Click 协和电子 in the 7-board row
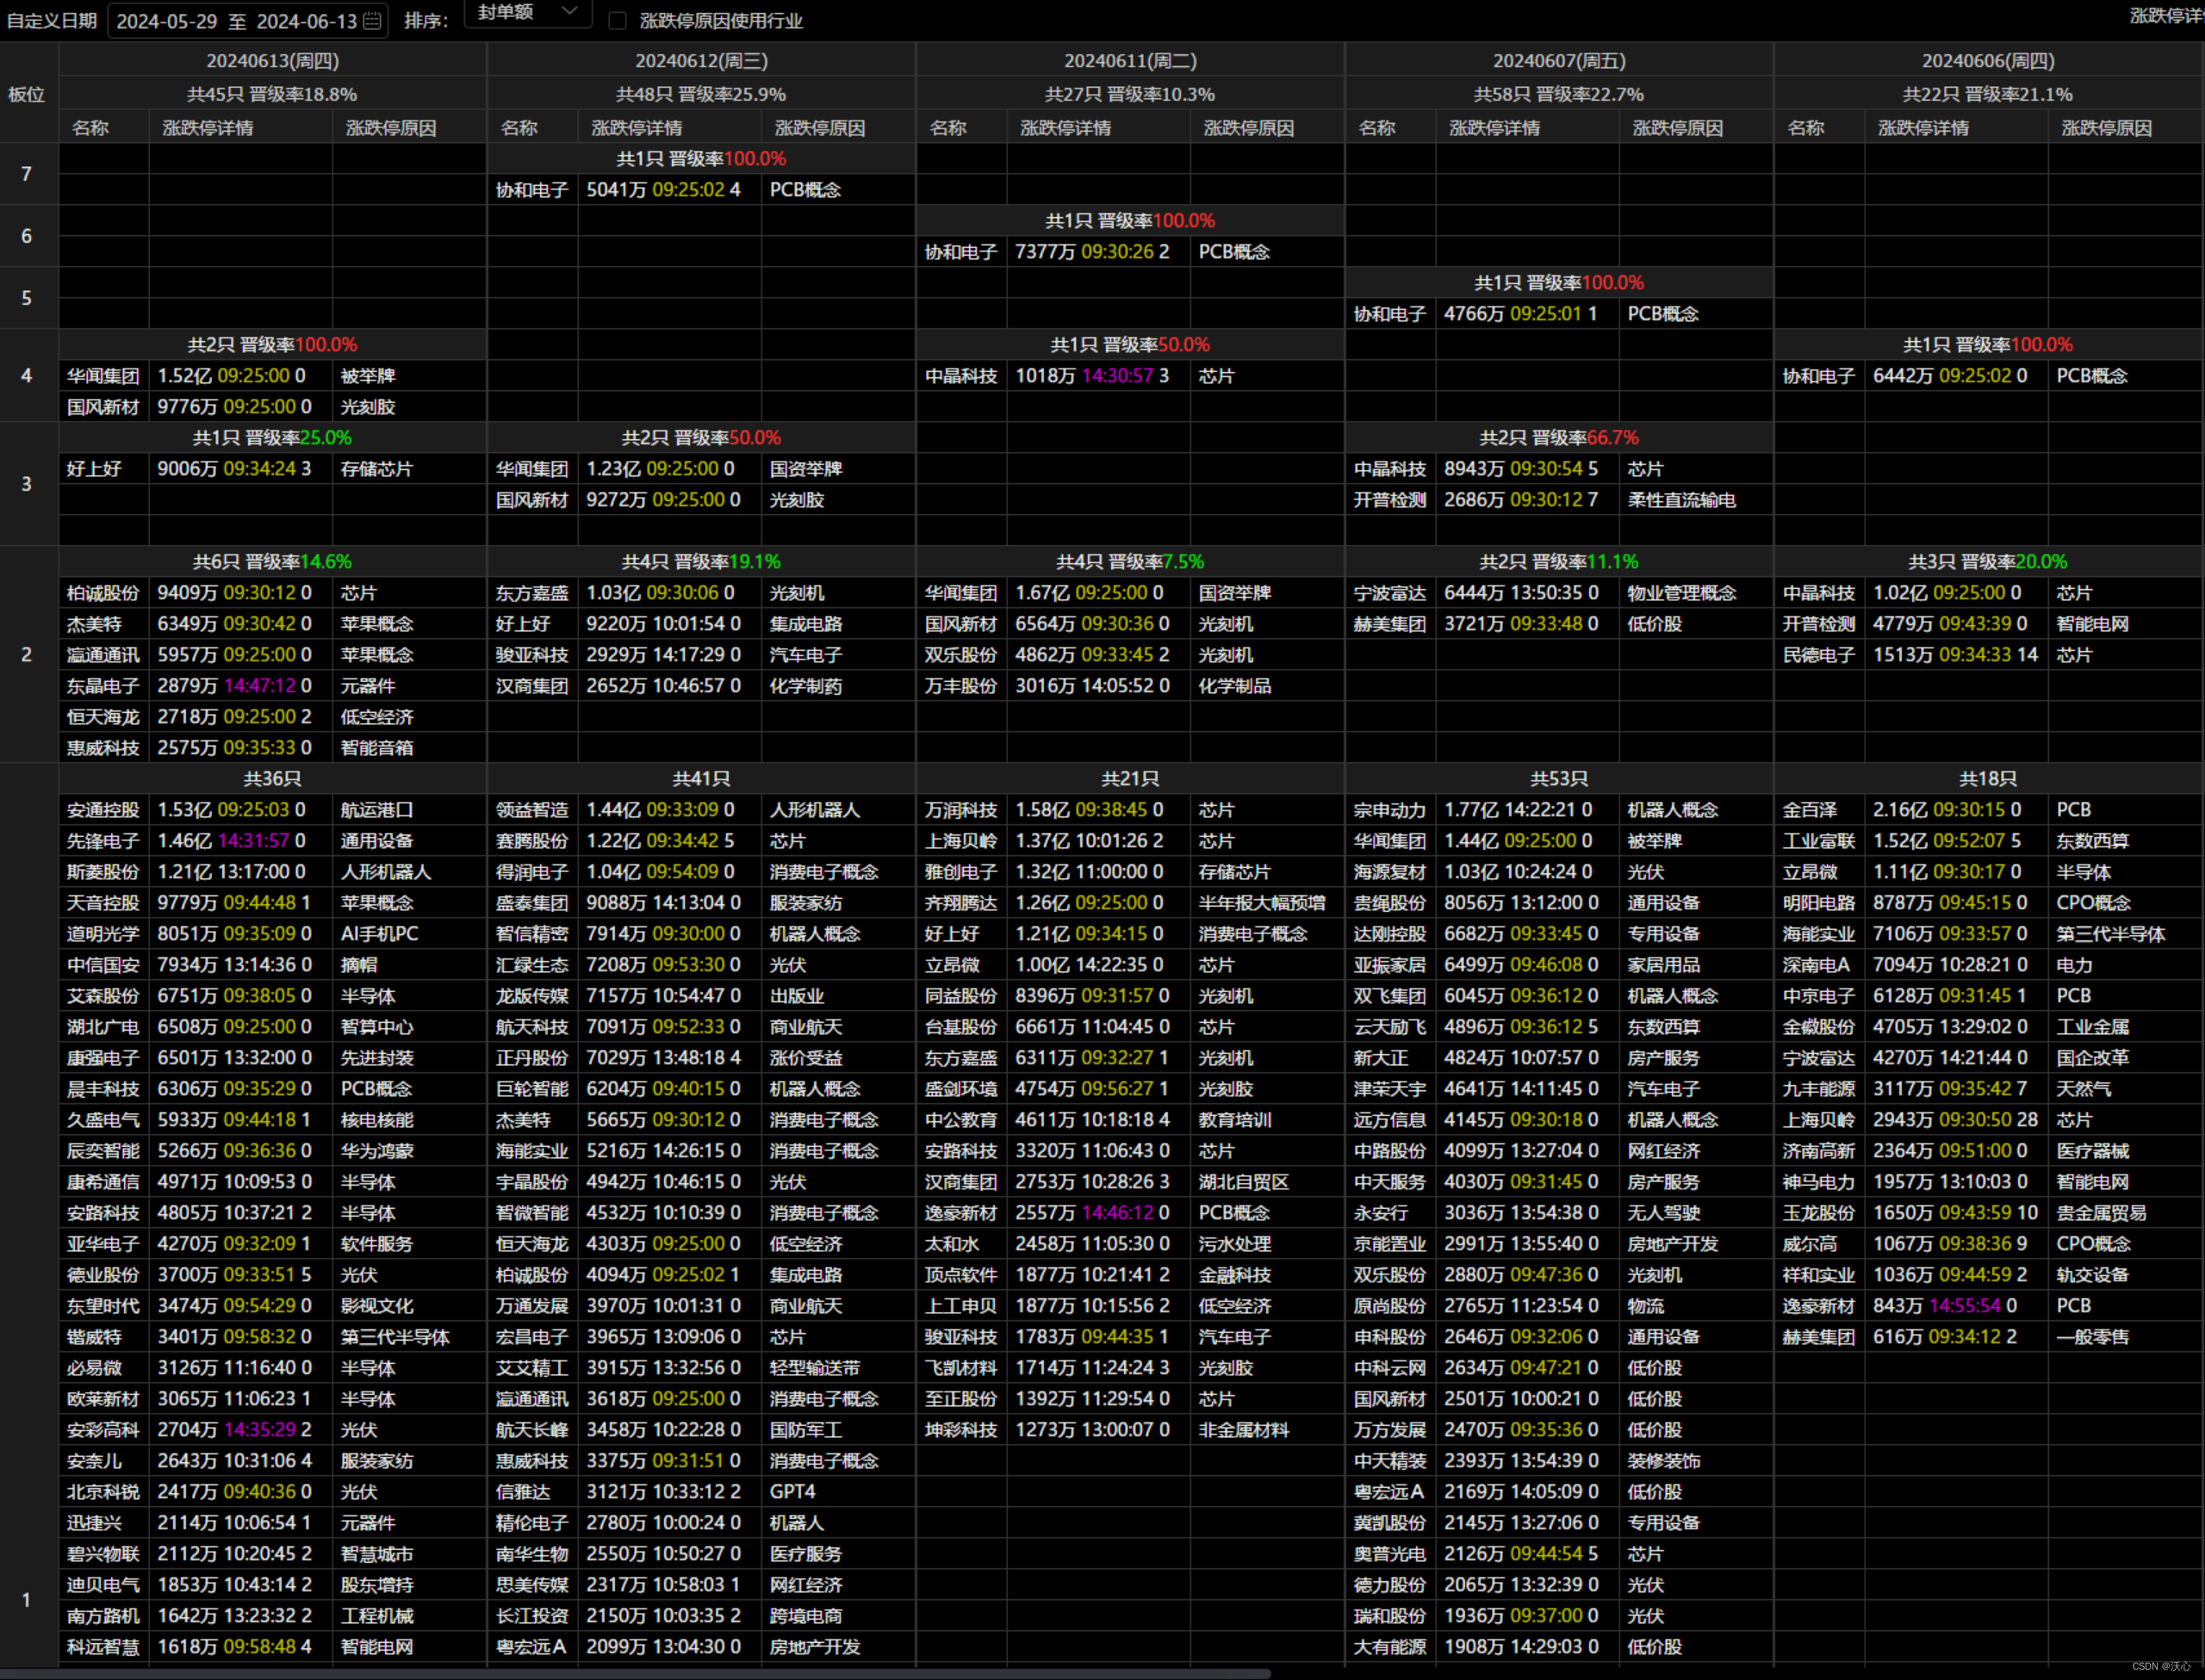Viewport: 2205px width, 1680px height. click(532, 190)
